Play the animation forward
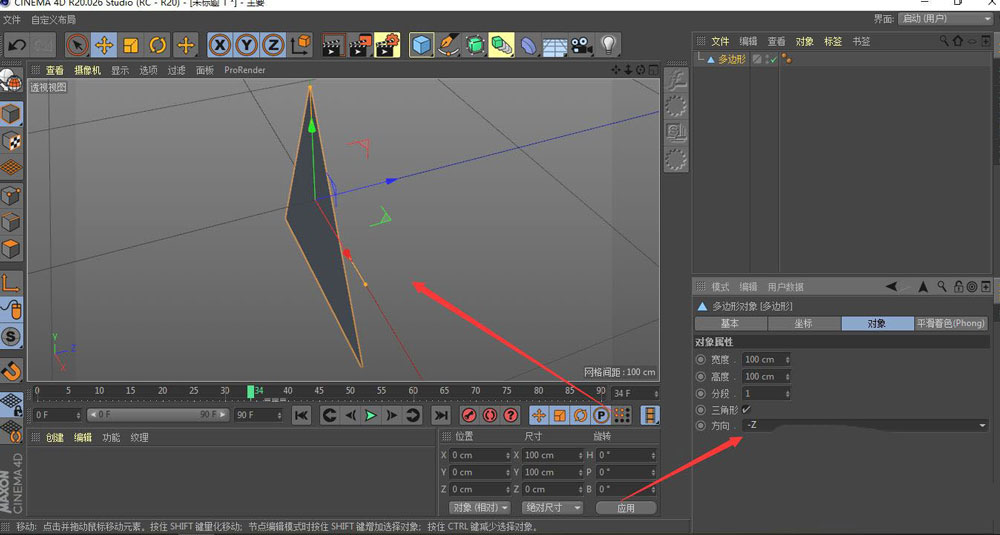This screenshot has height=535, width=1000. point(371,415)
